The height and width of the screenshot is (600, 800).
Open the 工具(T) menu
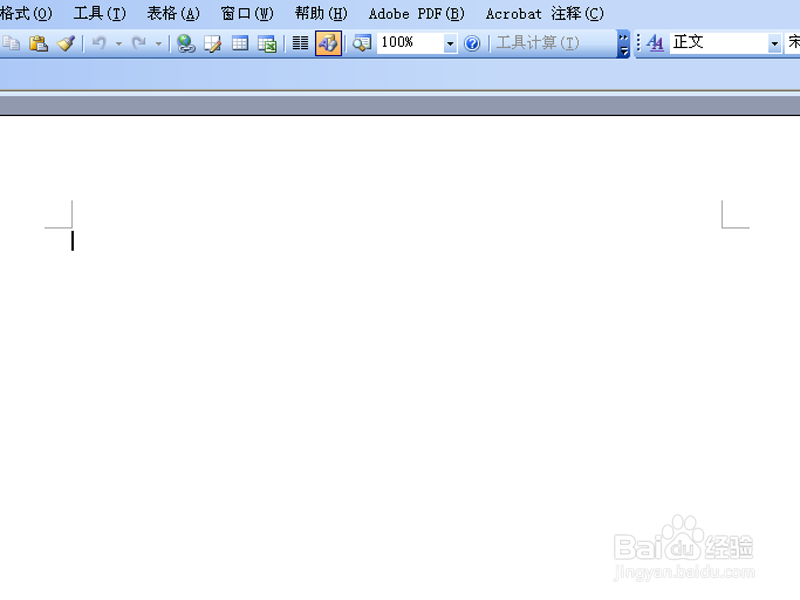99,14
